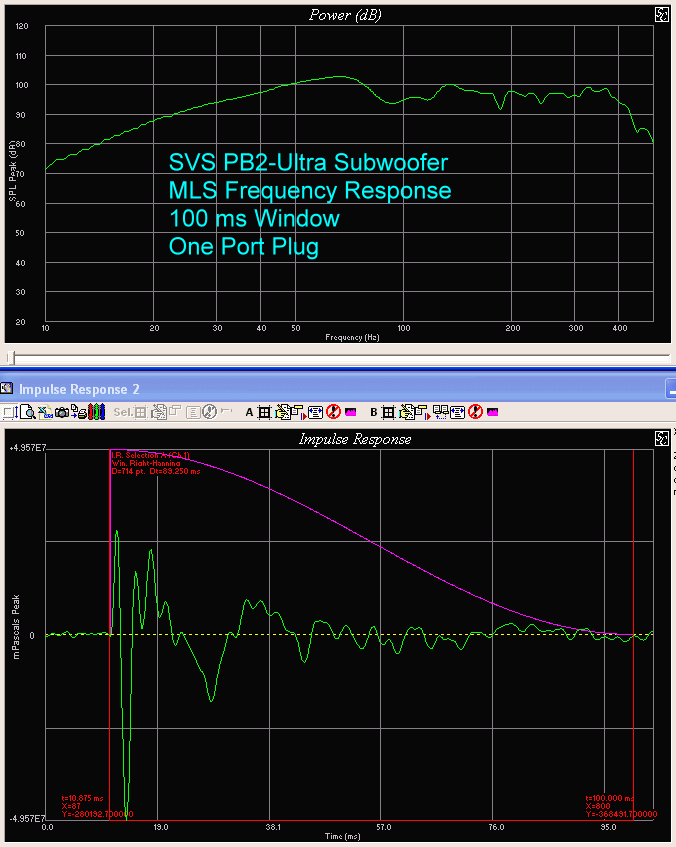This screenshot has height=847, width=676.
Task: Pick the magenta swatch in group A
Action: (x=351, y=411)
